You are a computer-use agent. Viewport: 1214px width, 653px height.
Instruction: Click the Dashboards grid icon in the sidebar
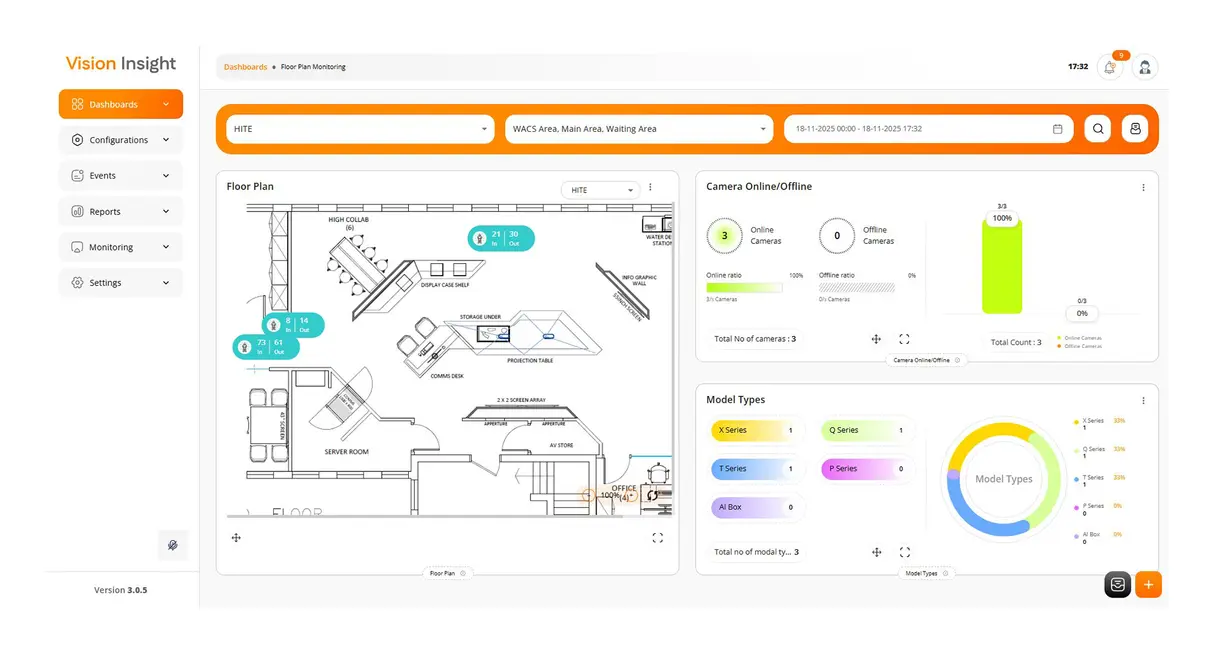[x=77, y=104]
